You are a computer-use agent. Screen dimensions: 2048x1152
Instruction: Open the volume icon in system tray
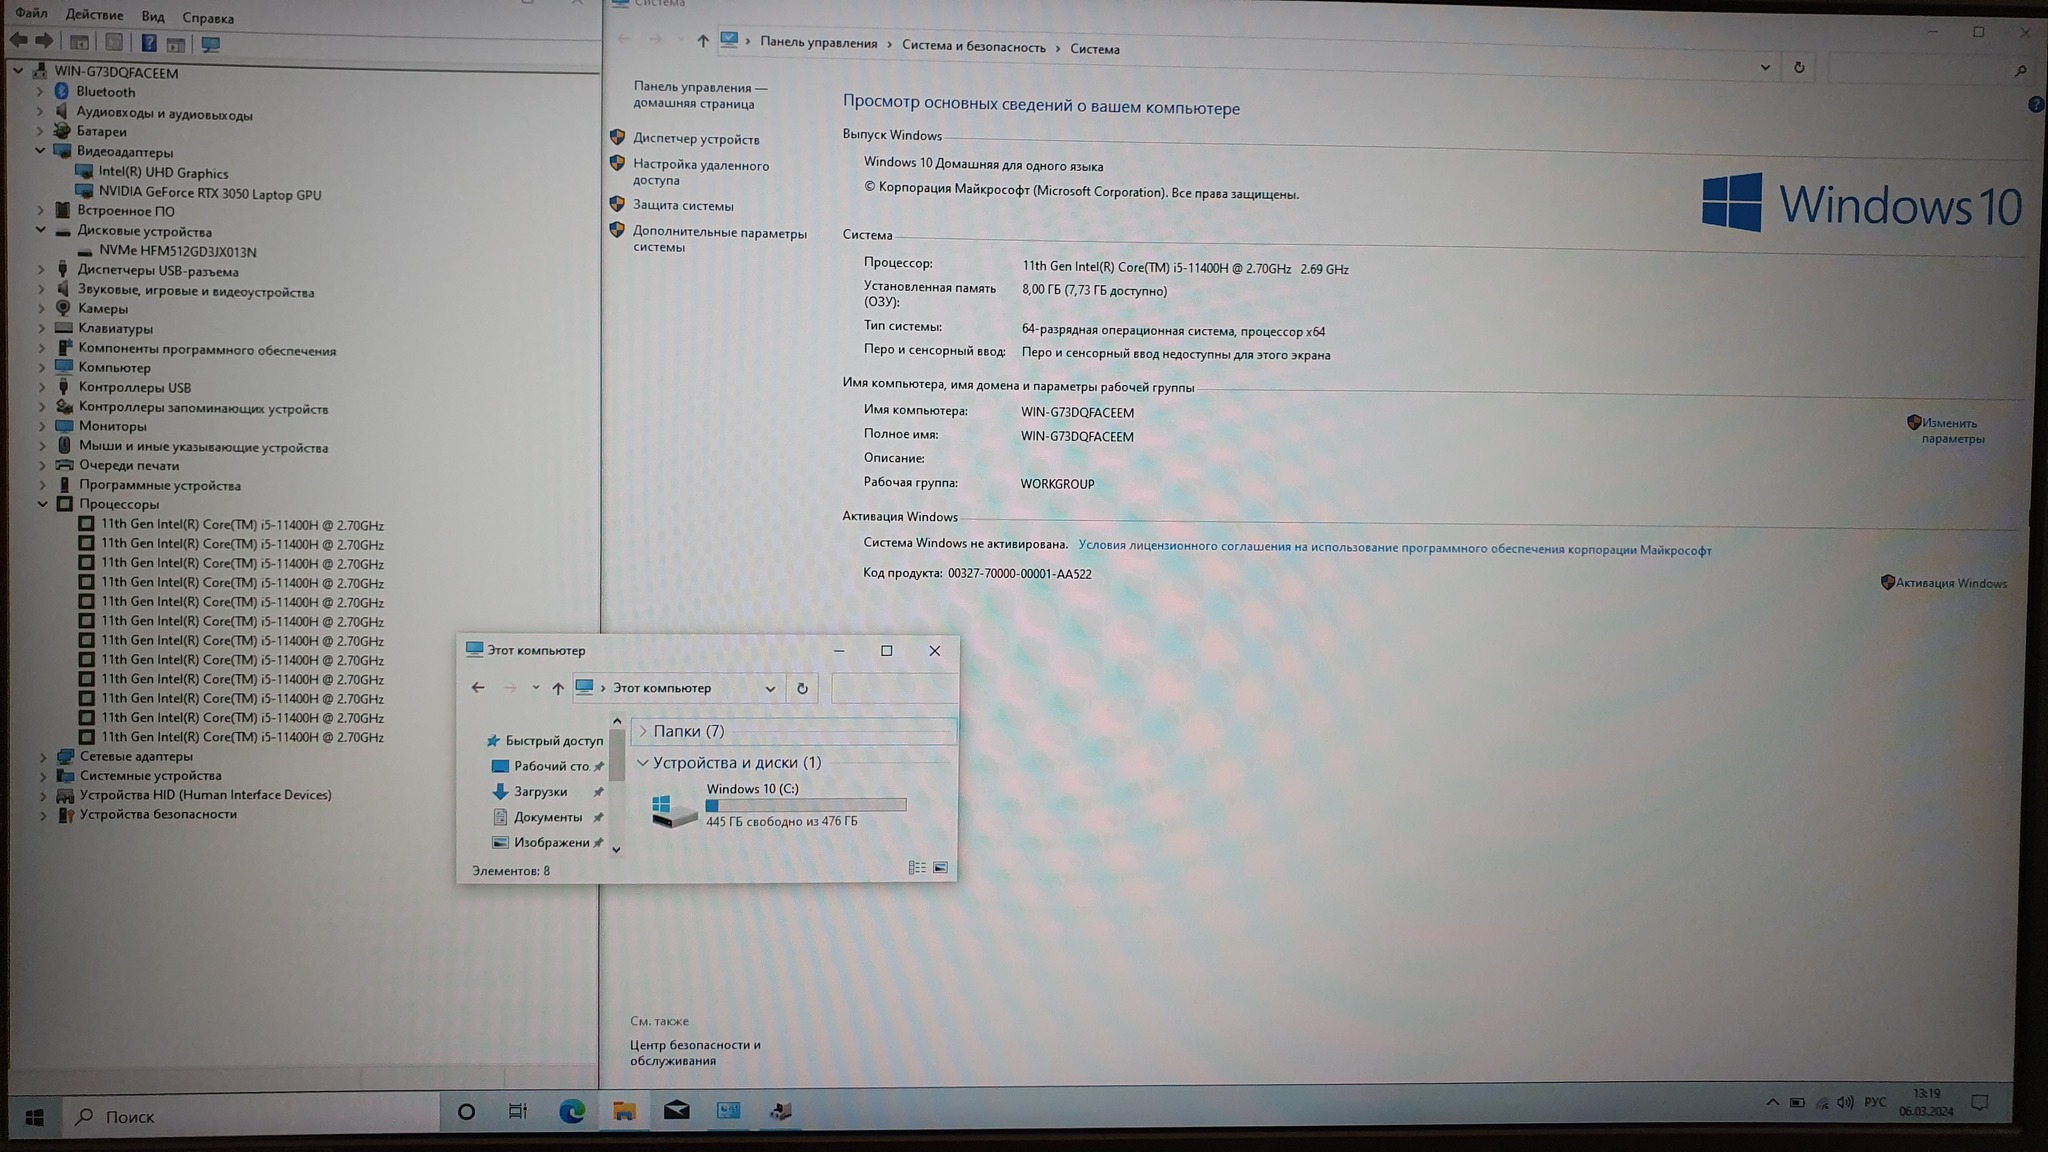1845,1102
